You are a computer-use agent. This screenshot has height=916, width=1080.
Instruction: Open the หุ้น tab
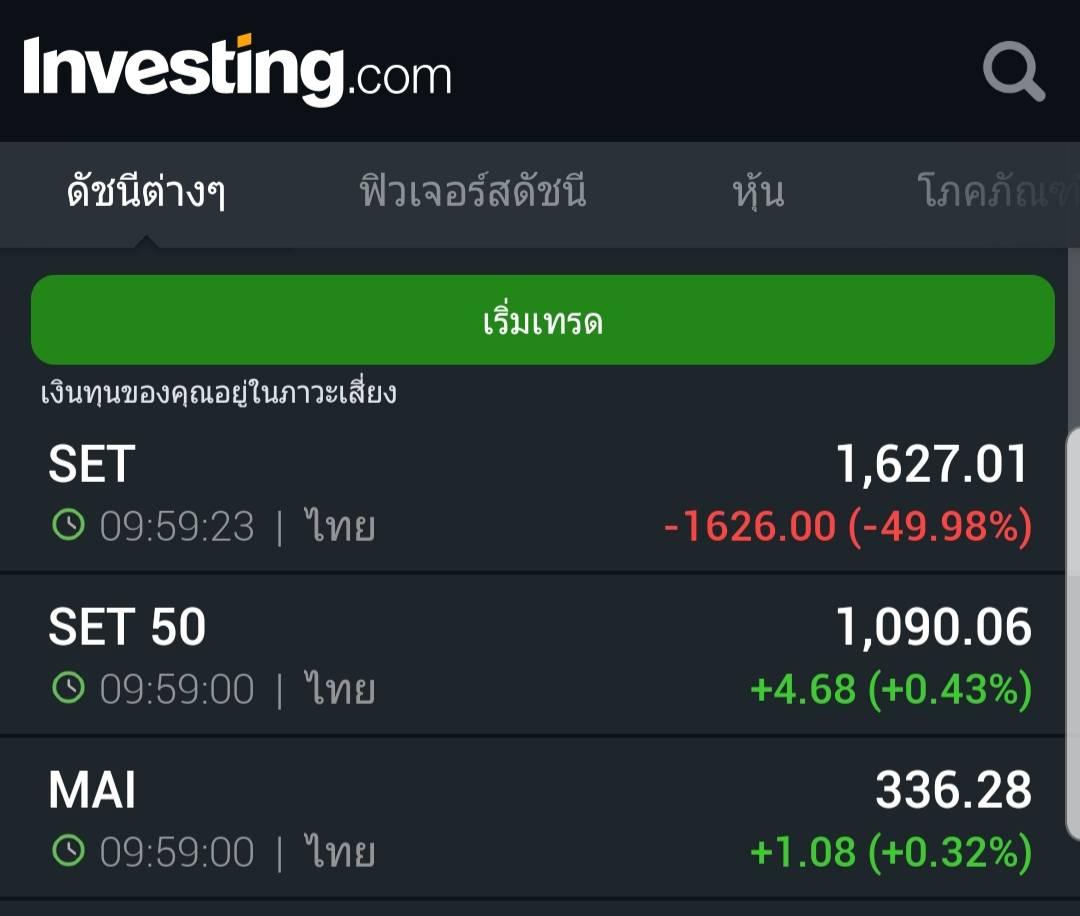click(758, 191)
